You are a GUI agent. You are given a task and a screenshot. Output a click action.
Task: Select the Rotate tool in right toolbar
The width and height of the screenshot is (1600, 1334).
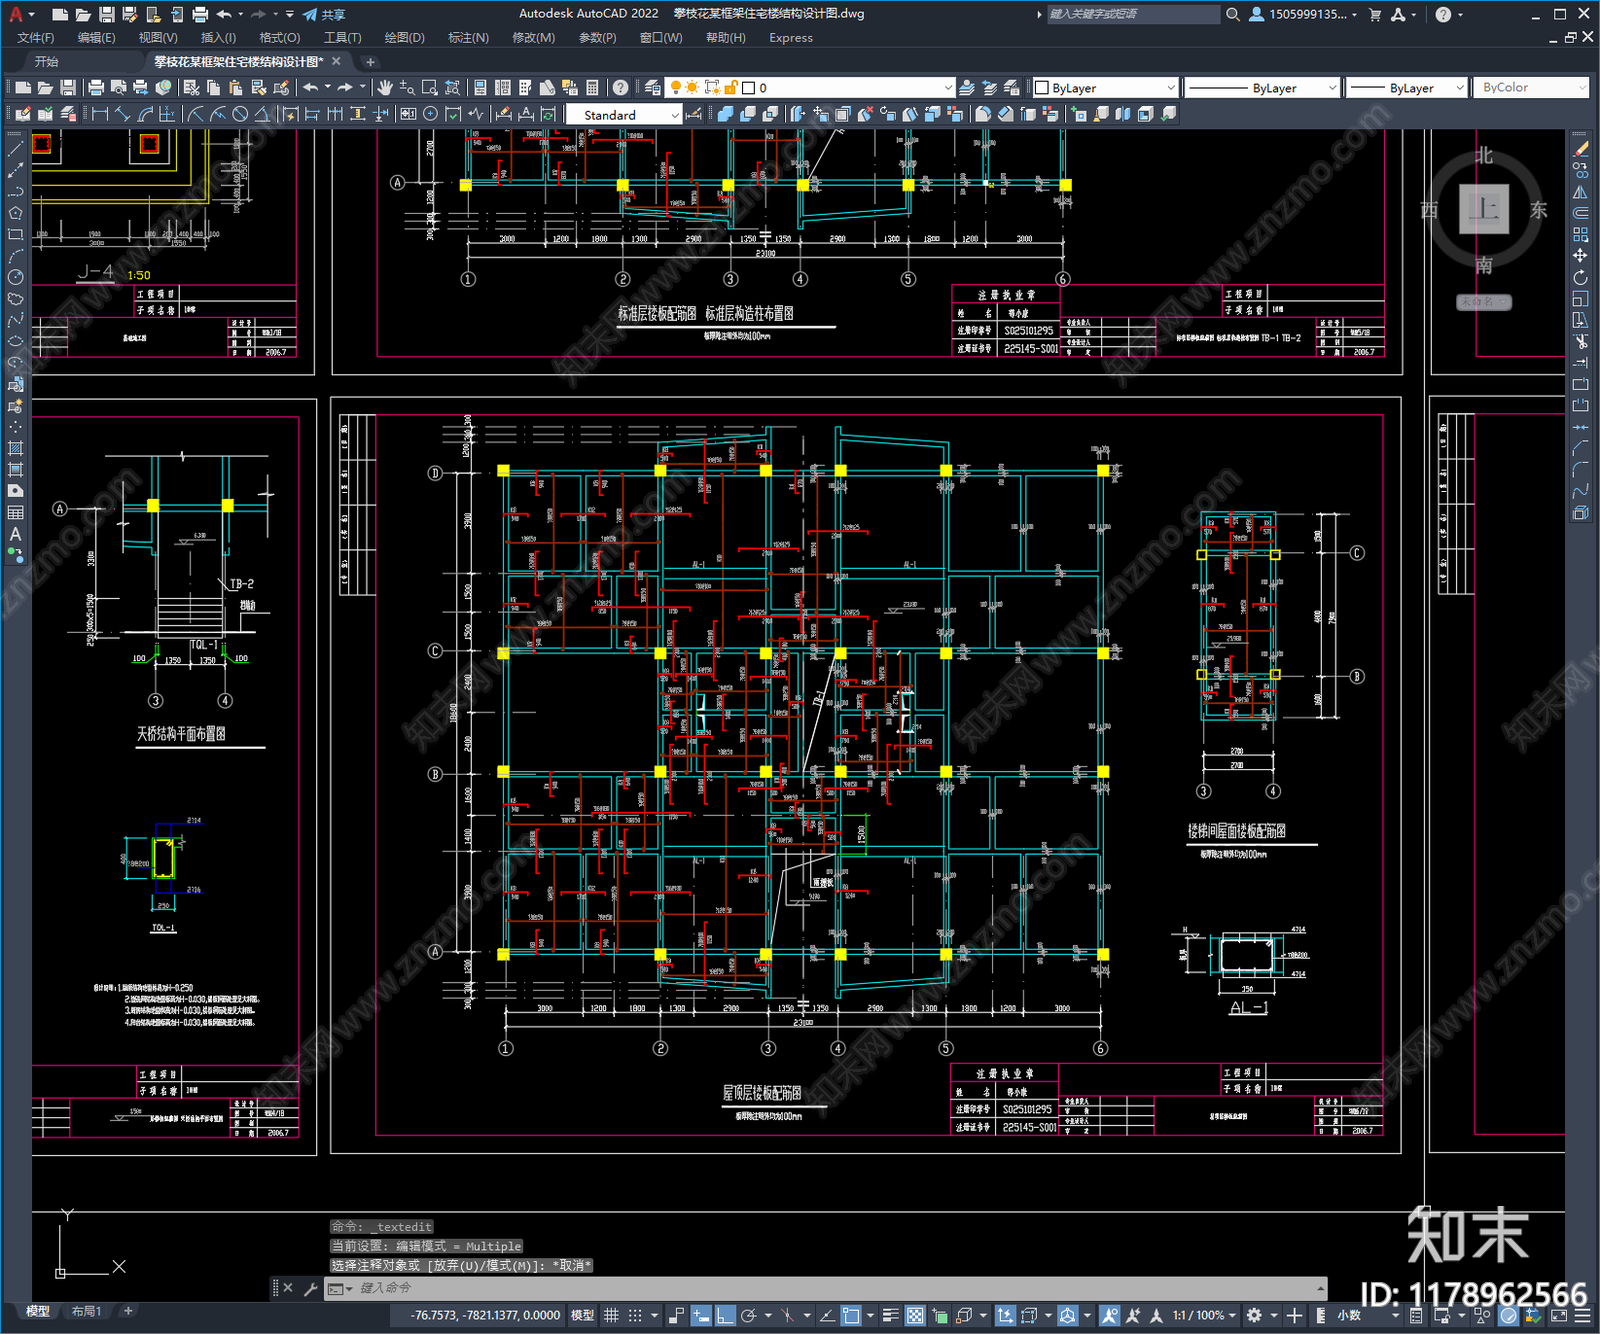pos(1580,277)
